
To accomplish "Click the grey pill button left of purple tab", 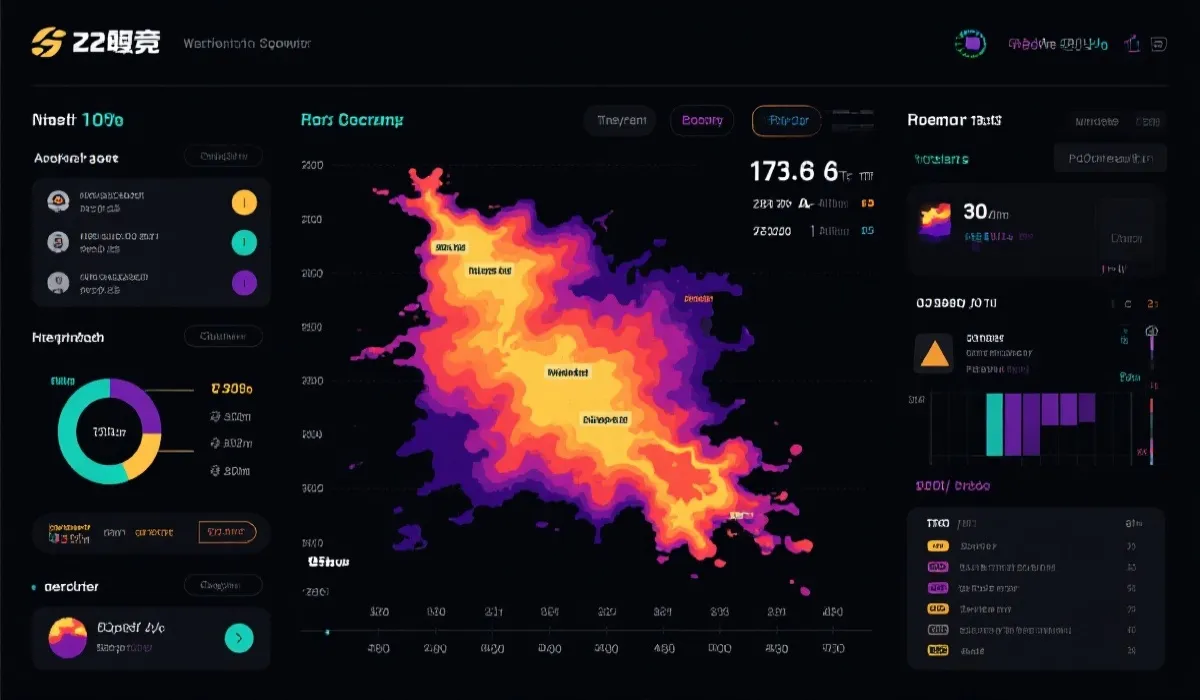I will pyautogui.click(x=620, y=121).
